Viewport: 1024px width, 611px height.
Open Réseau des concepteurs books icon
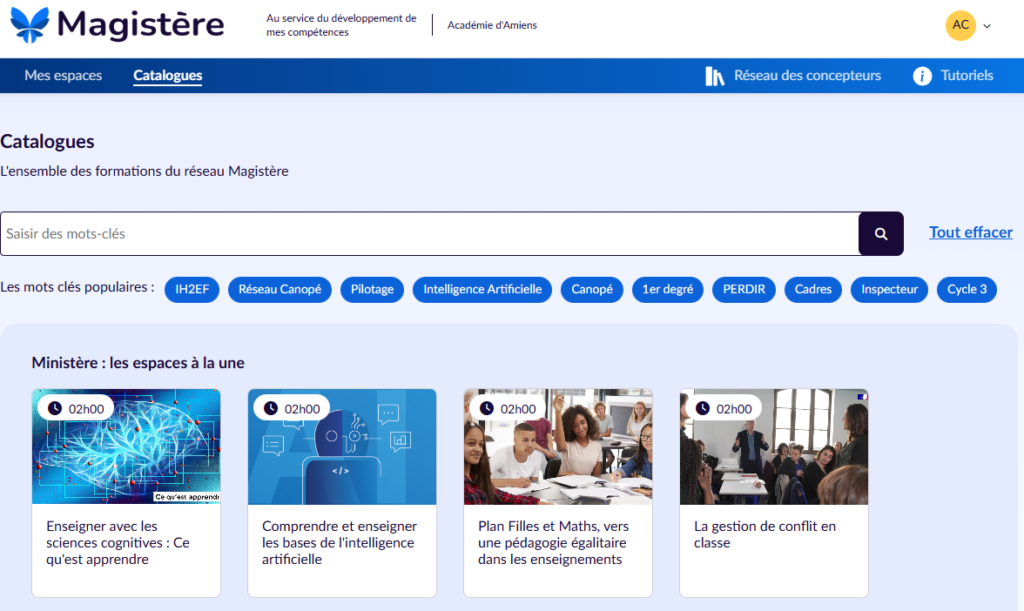pos(714,76)
